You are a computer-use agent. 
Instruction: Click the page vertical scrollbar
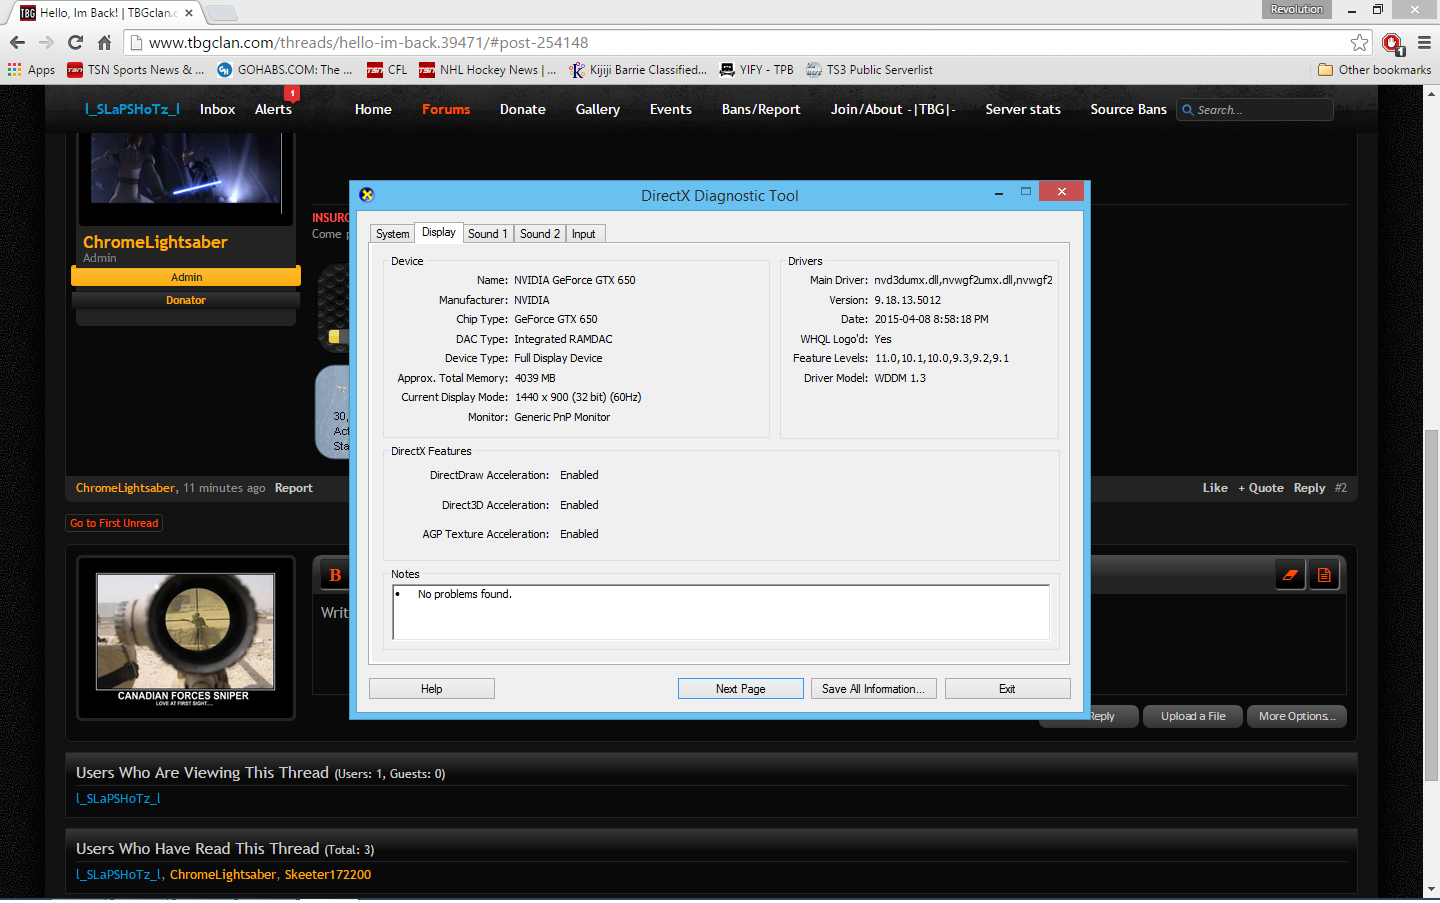1432,605
